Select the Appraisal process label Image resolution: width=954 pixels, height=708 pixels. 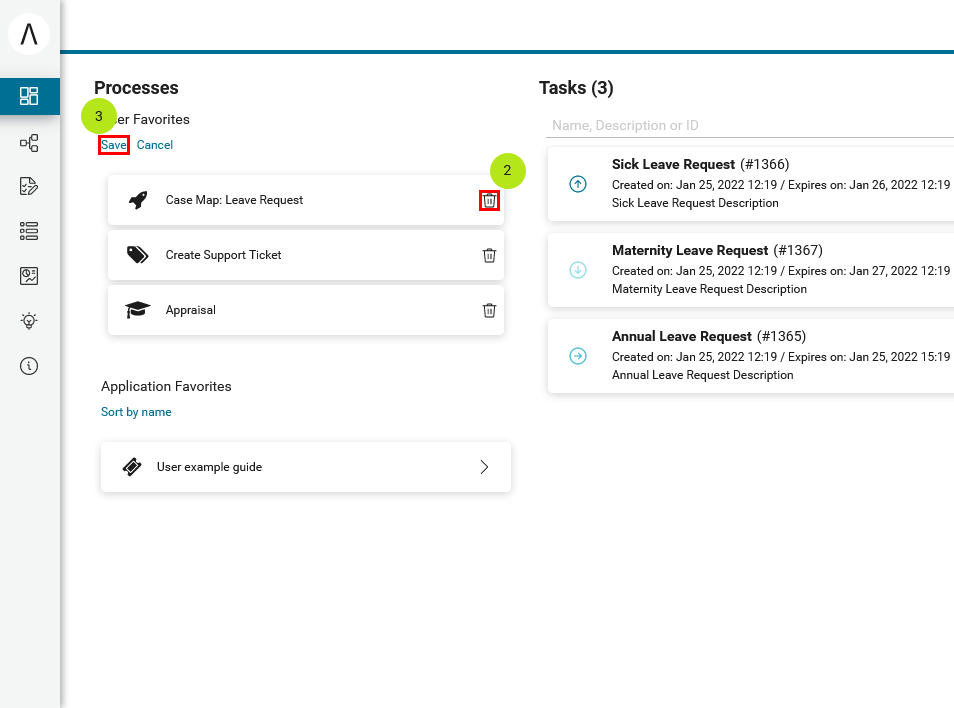(x=190, y=310)
